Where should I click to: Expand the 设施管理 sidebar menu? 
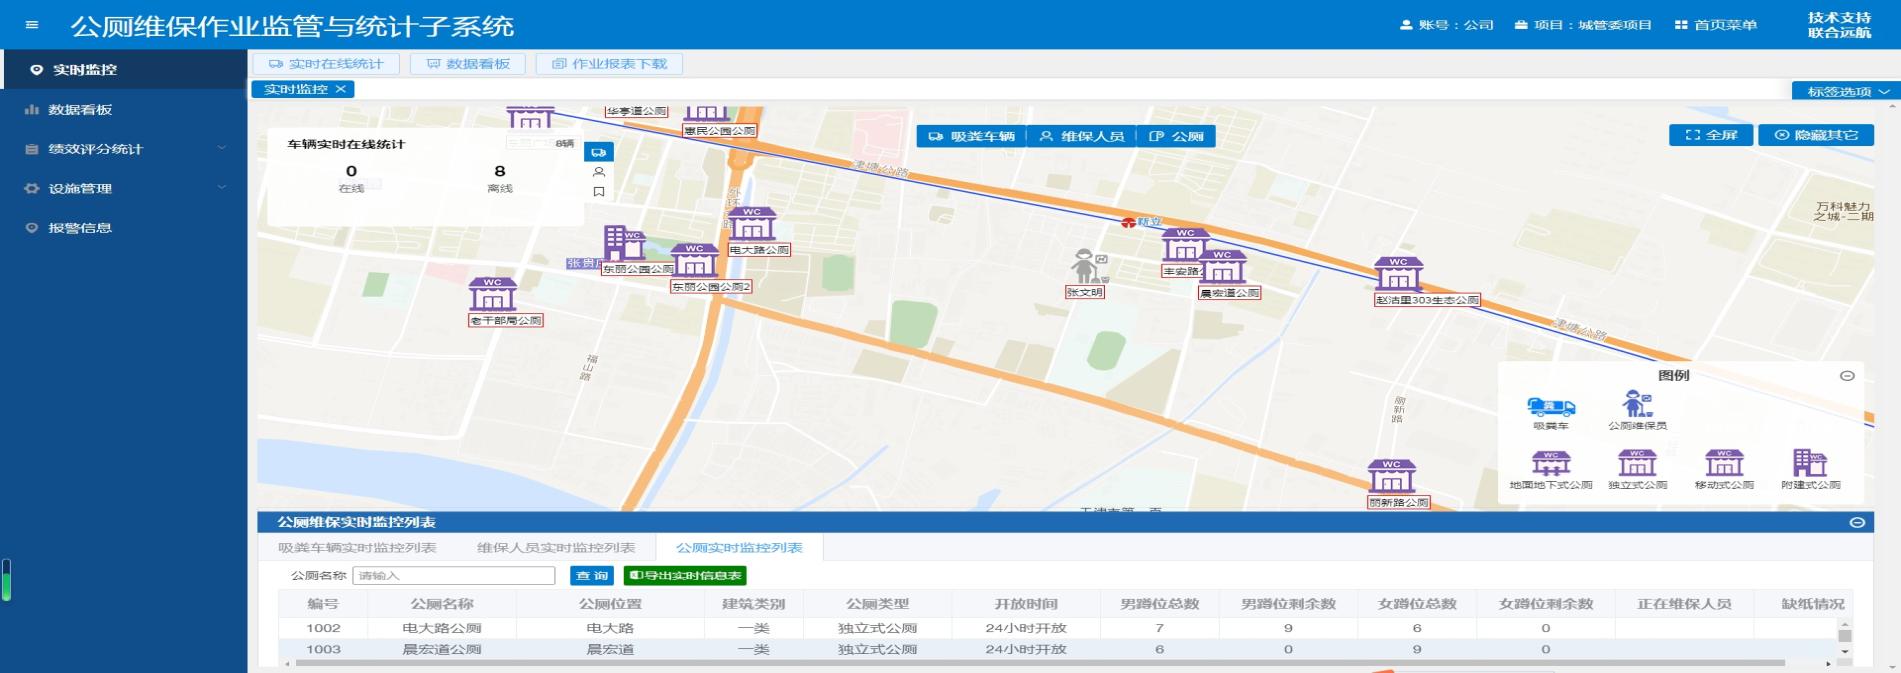124,188
